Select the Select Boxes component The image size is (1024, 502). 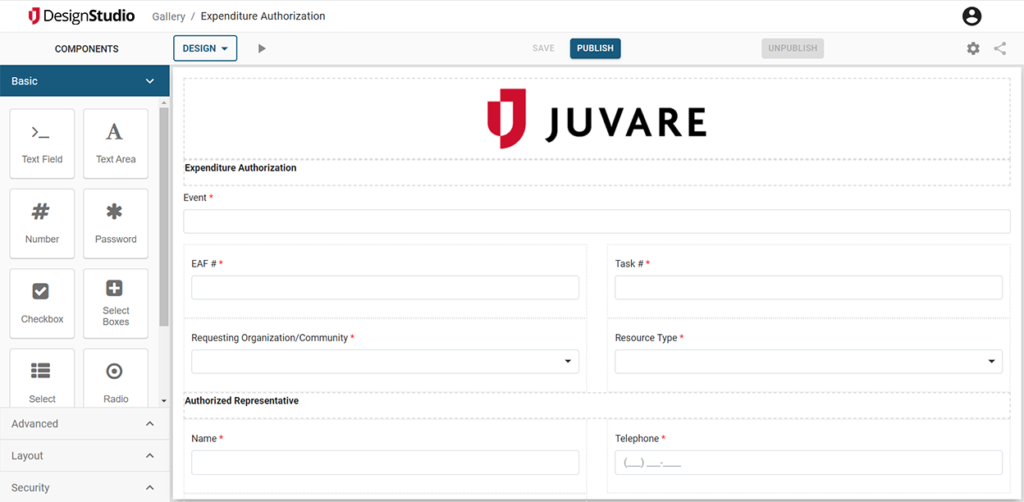point(116,304)
